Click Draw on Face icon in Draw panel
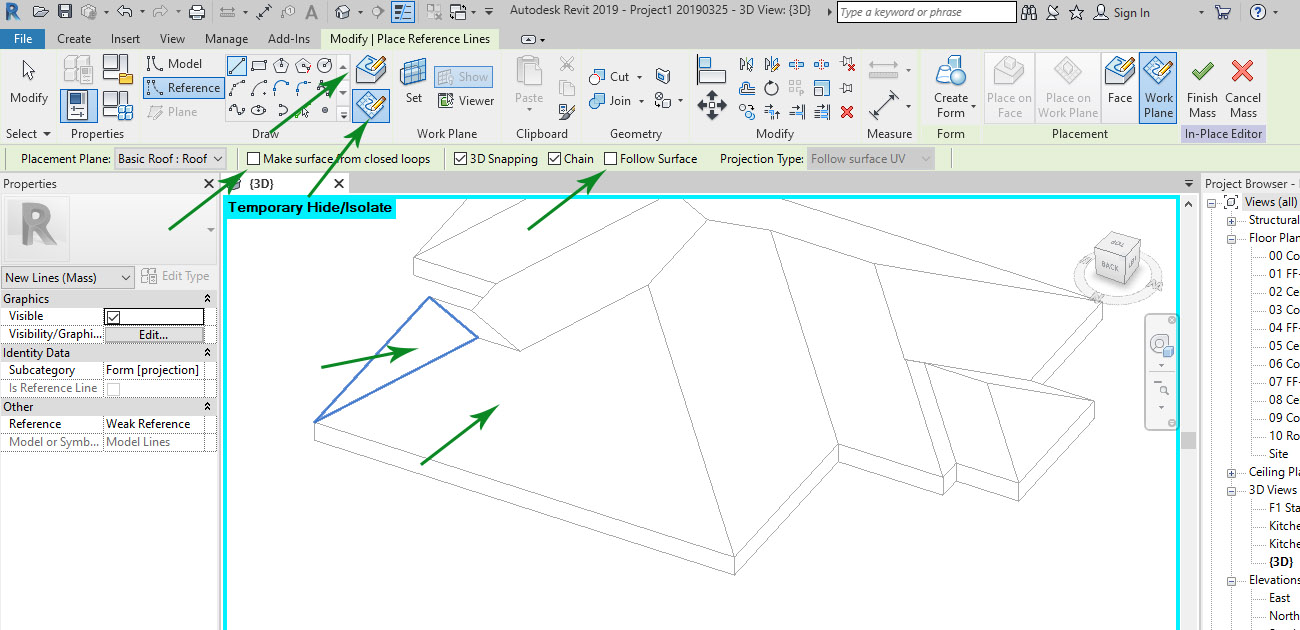 371,69
